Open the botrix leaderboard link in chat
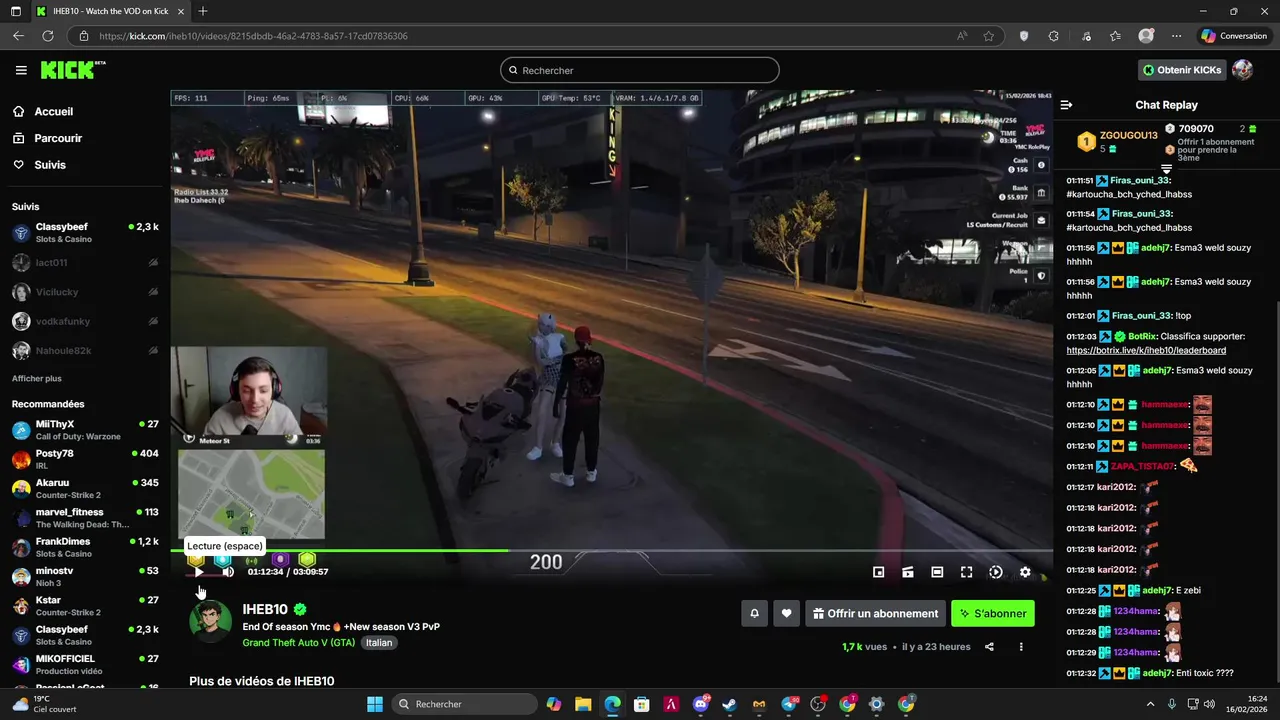Image resolution: width=1280 pixels, height=720 pixels. tap(1146, 351)
